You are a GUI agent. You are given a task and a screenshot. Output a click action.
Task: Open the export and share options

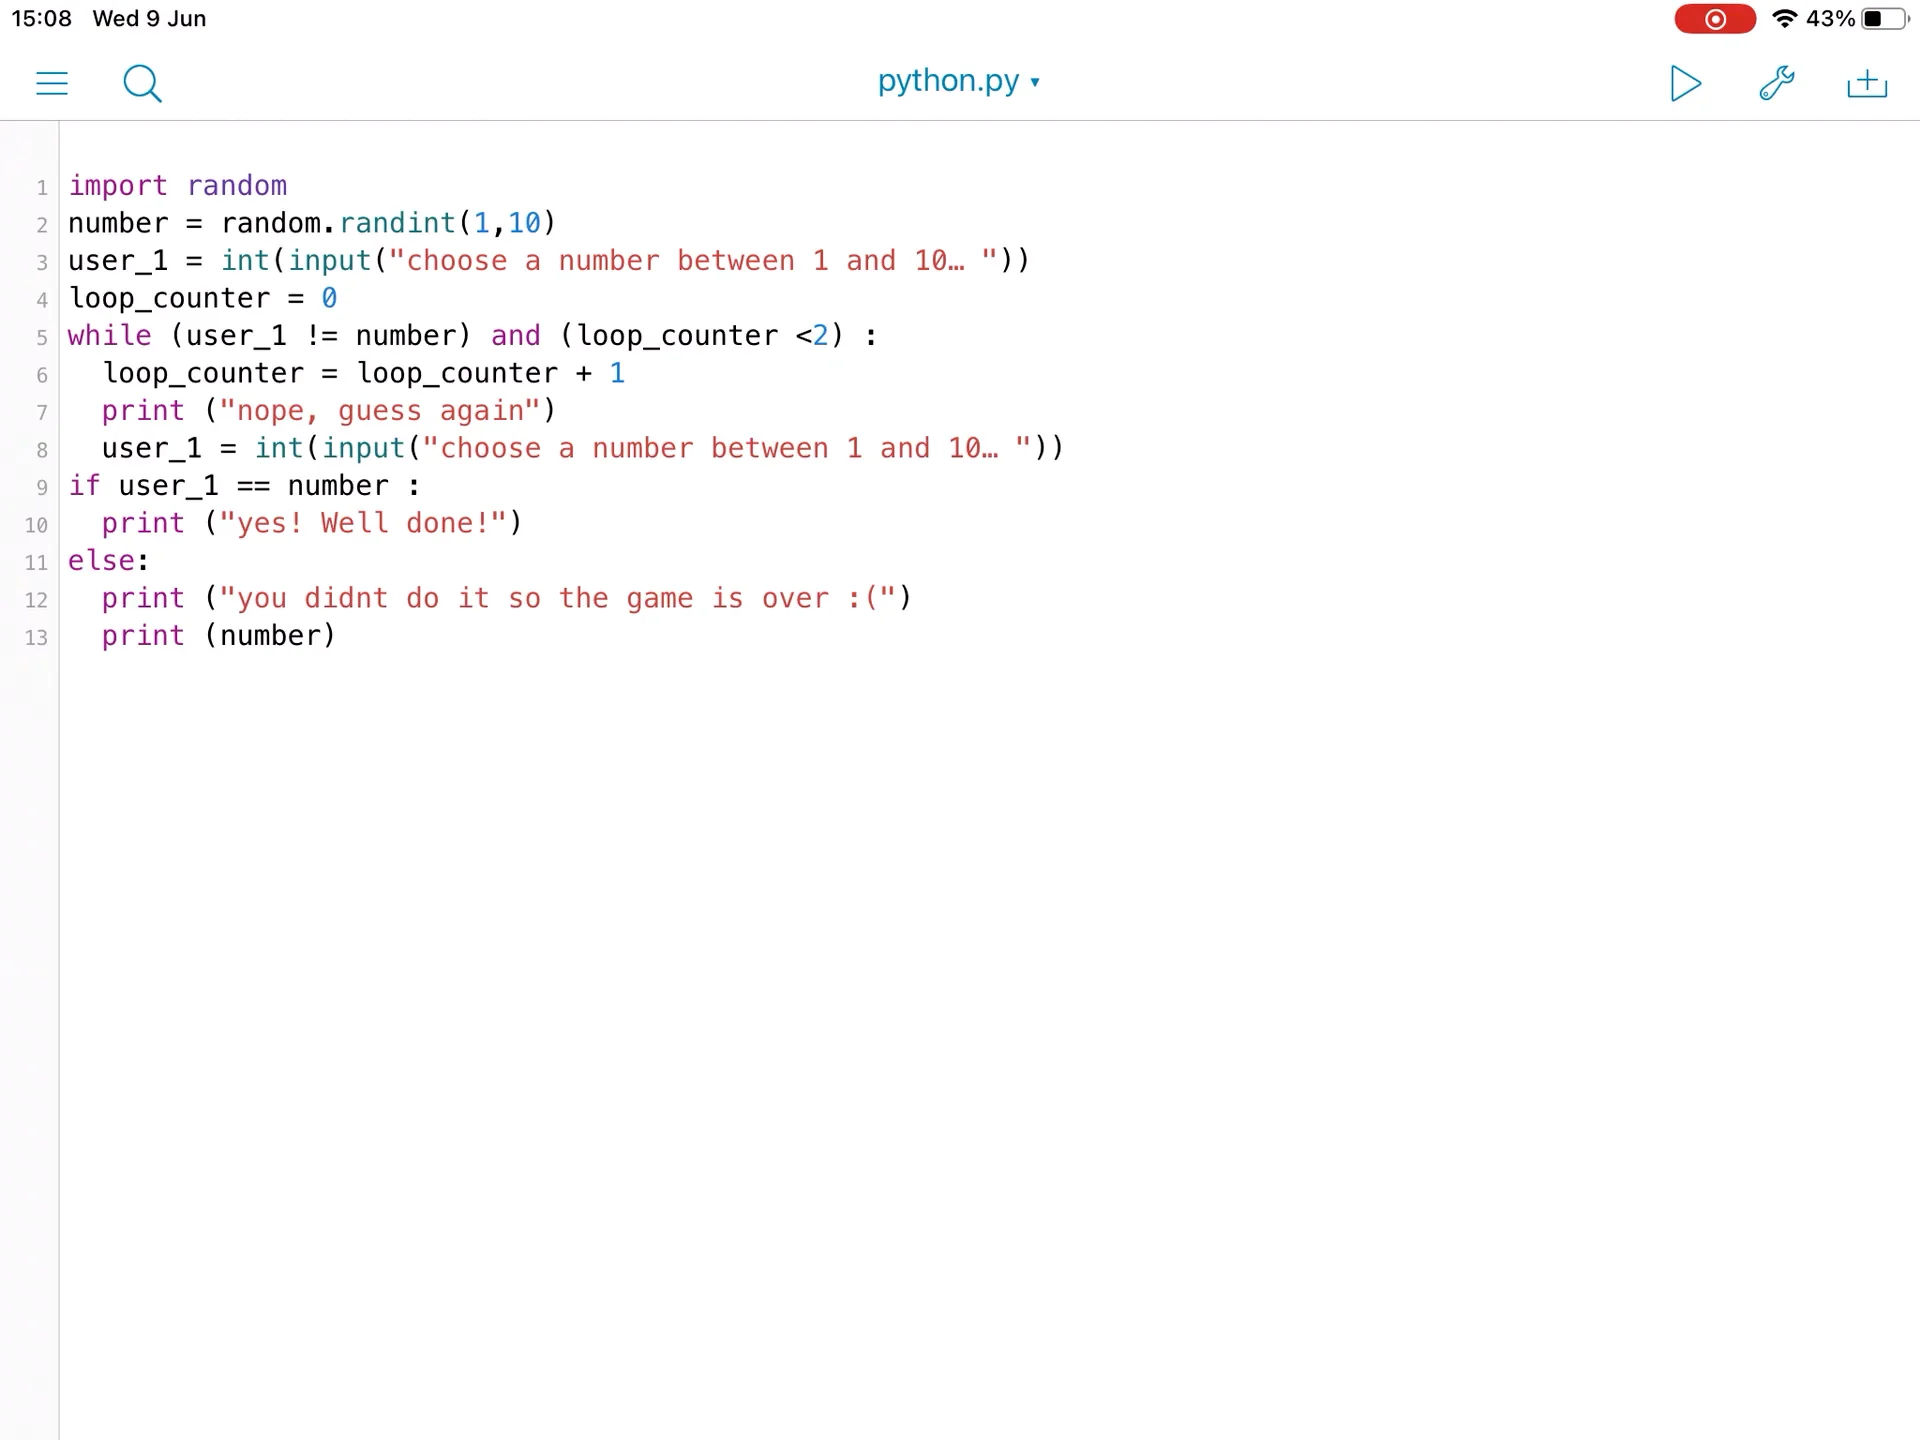click(x=1866, y=83)
